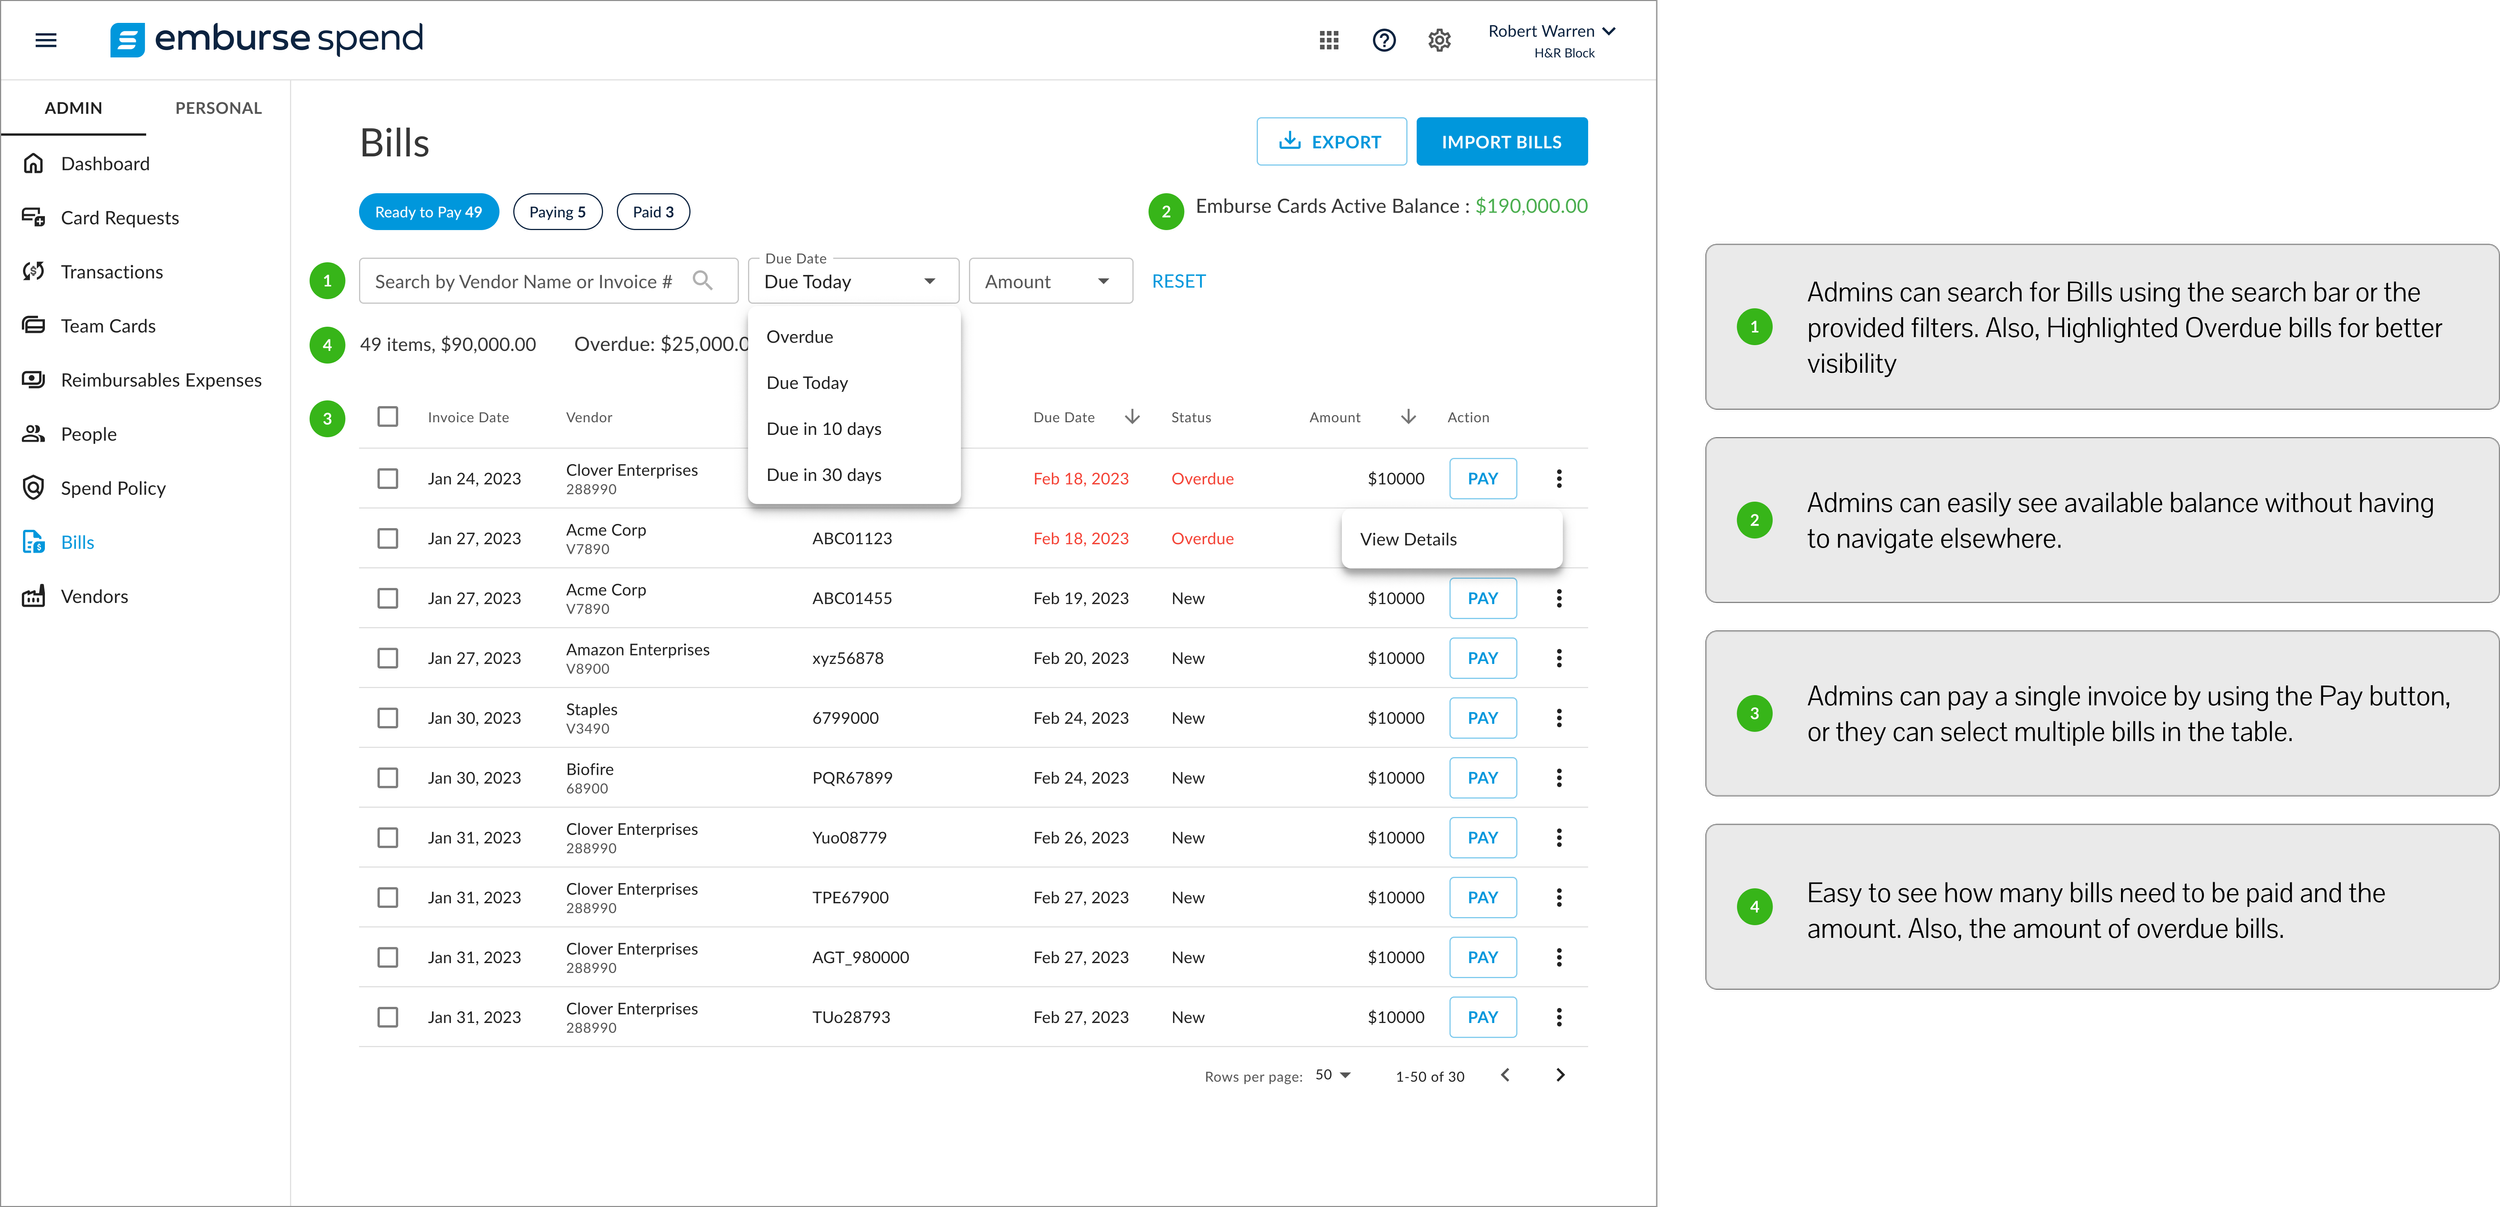Click the RESET filters link
Viewport: 2500px width, 1207px height.
(x=1178, y=282)
